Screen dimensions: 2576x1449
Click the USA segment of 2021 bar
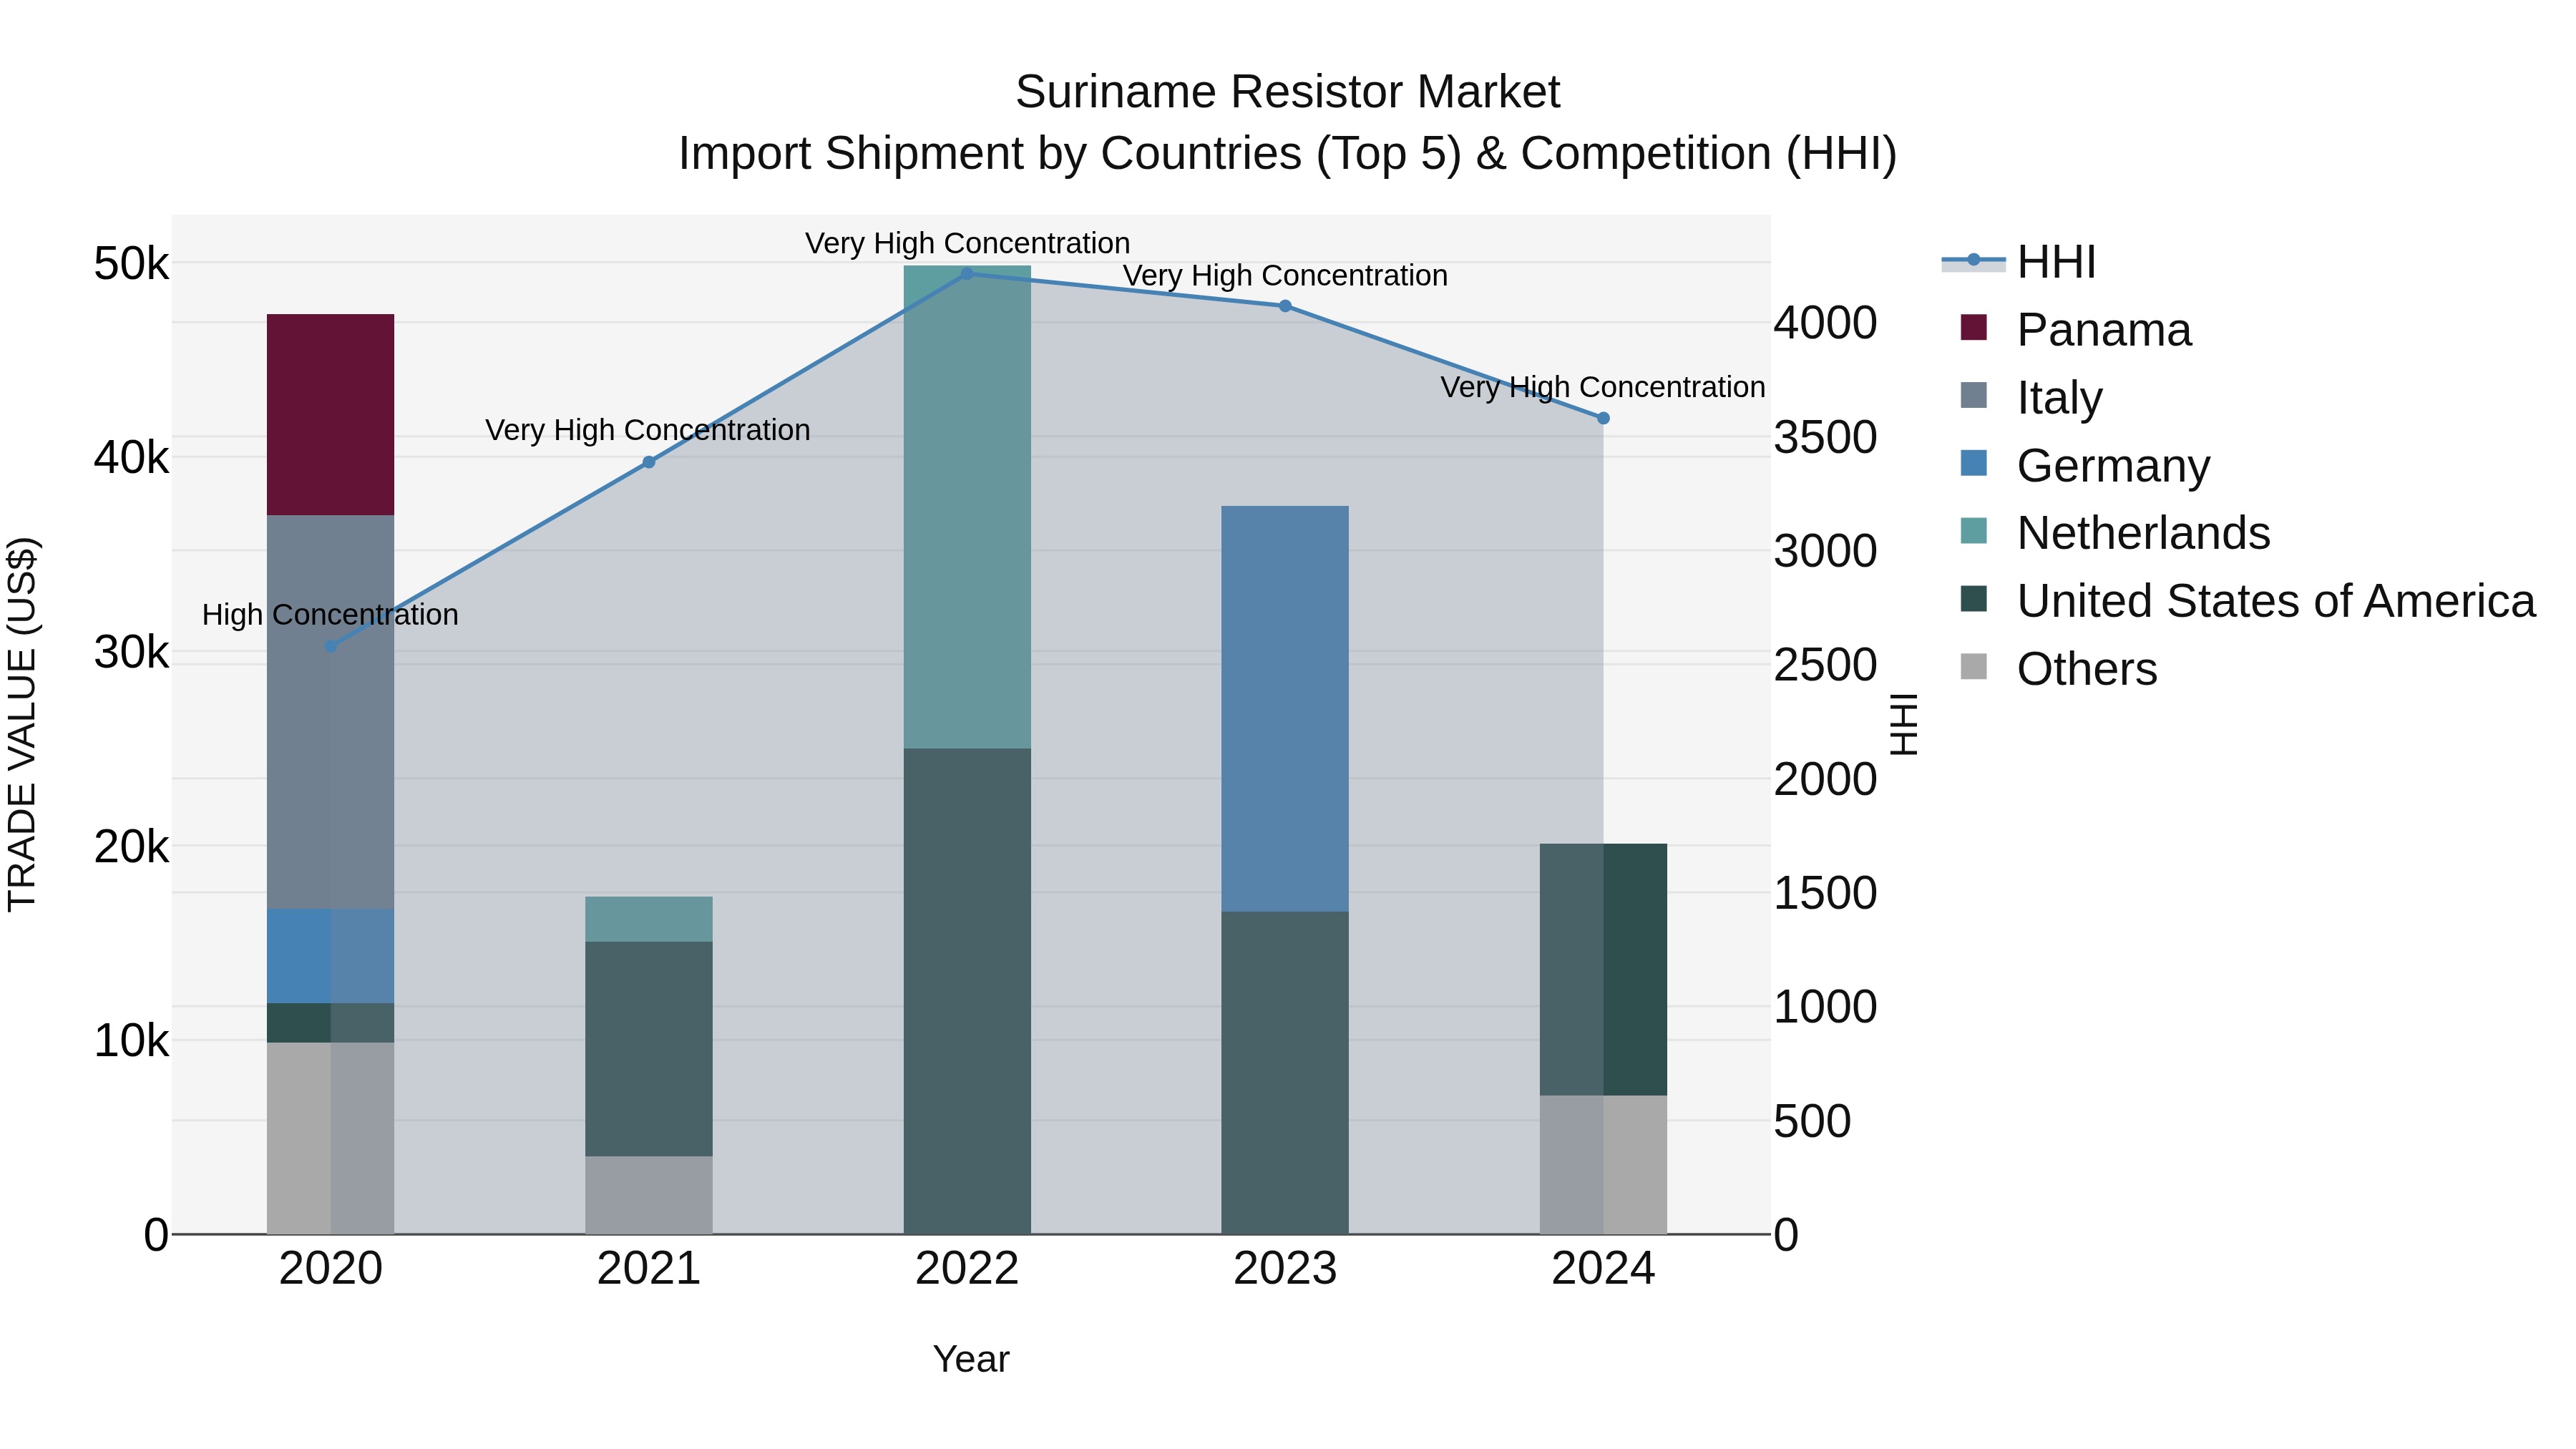pyautogui.click(x=649, y=1049)
